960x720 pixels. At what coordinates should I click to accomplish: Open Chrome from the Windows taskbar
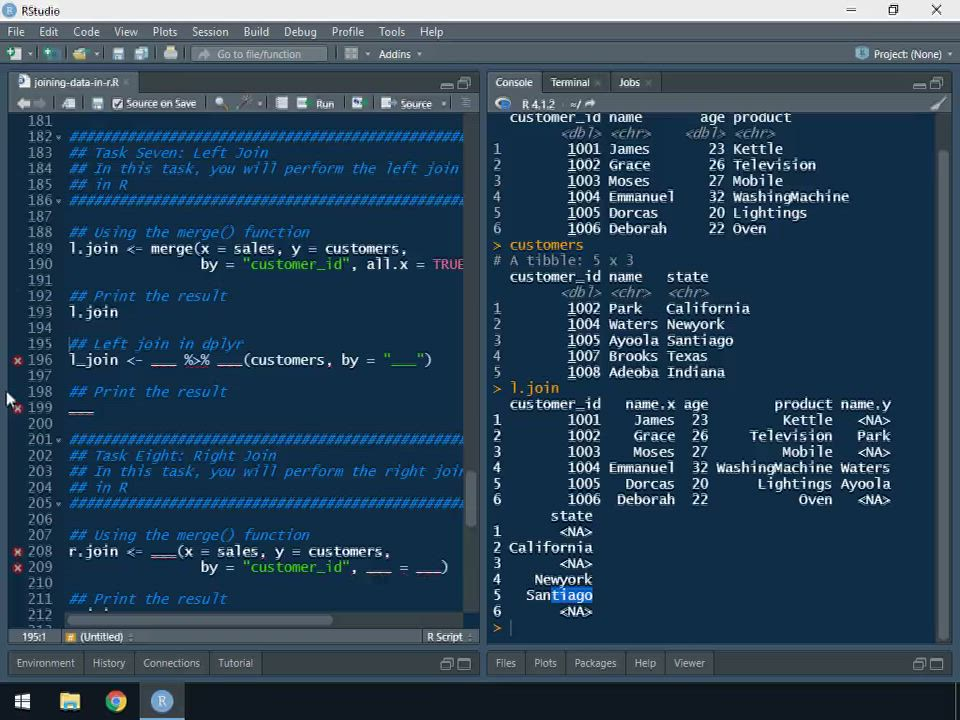coord(116,701)
